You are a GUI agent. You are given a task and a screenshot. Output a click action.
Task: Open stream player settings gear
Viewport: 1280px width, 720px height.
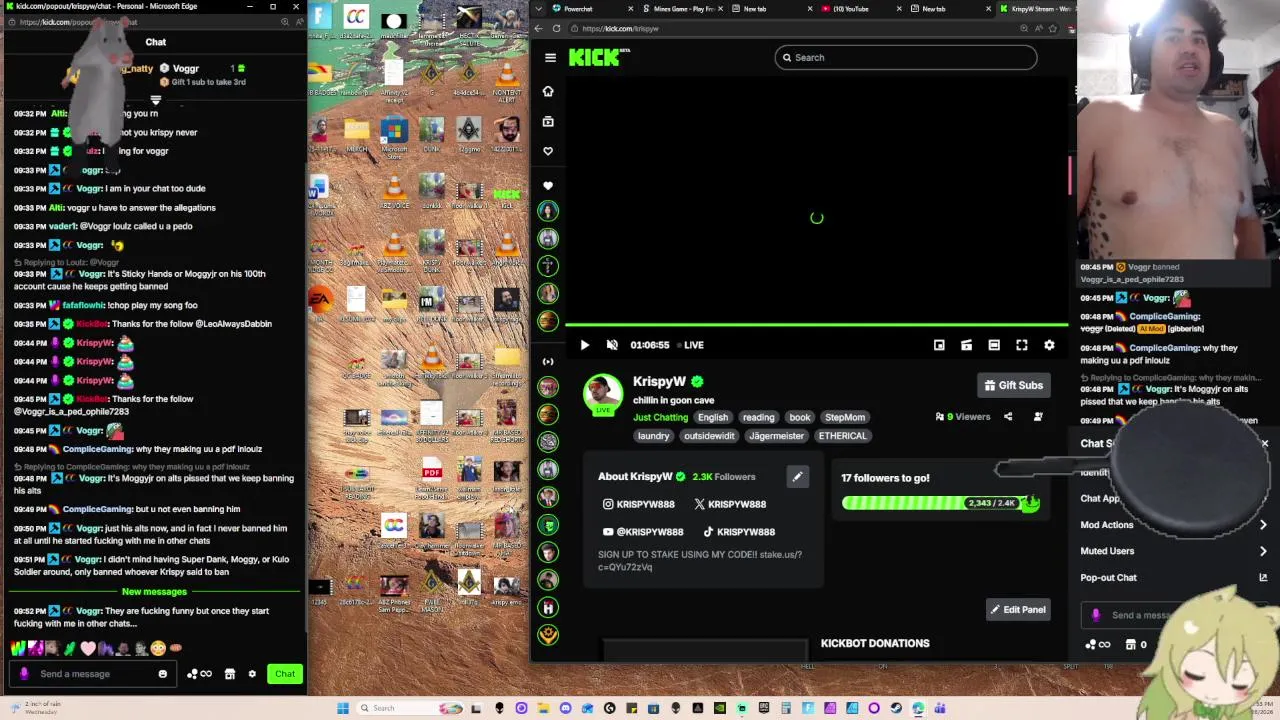[1049, 345]
